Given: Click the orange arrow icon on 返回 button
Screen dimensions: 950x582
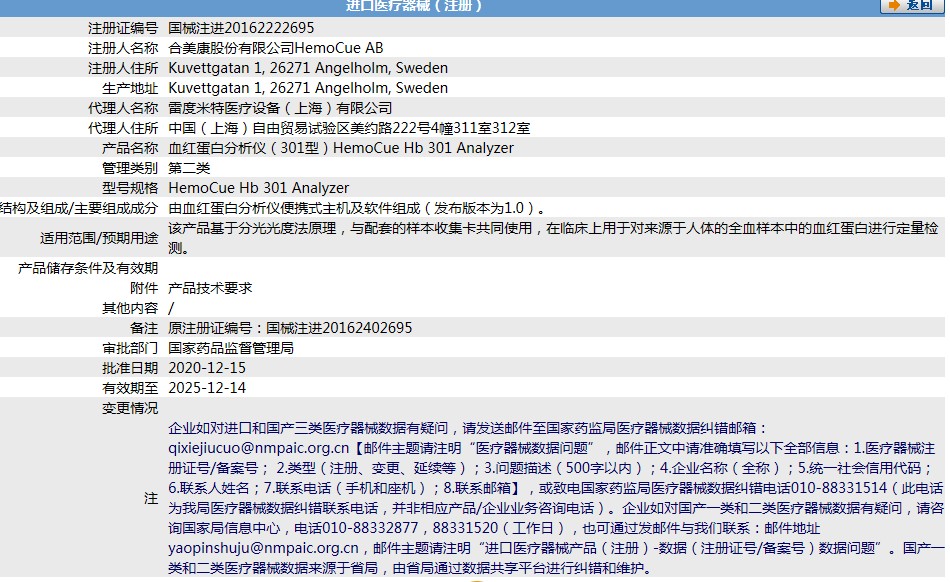Looking at the screenshot, I should (x=894, y=5).
